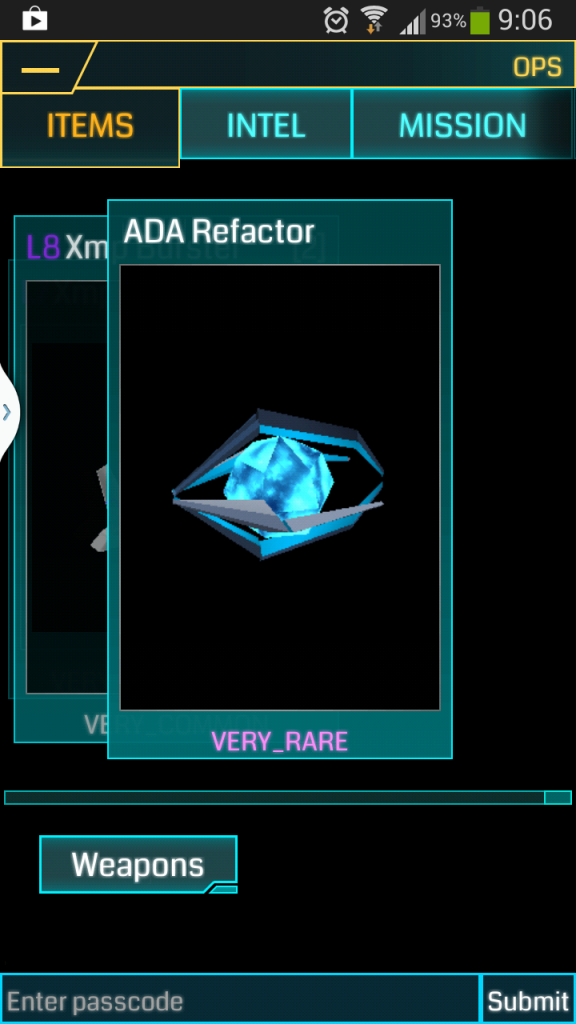Tap the alarm clock status icon
576x1024 pixels.
(336, 21)
